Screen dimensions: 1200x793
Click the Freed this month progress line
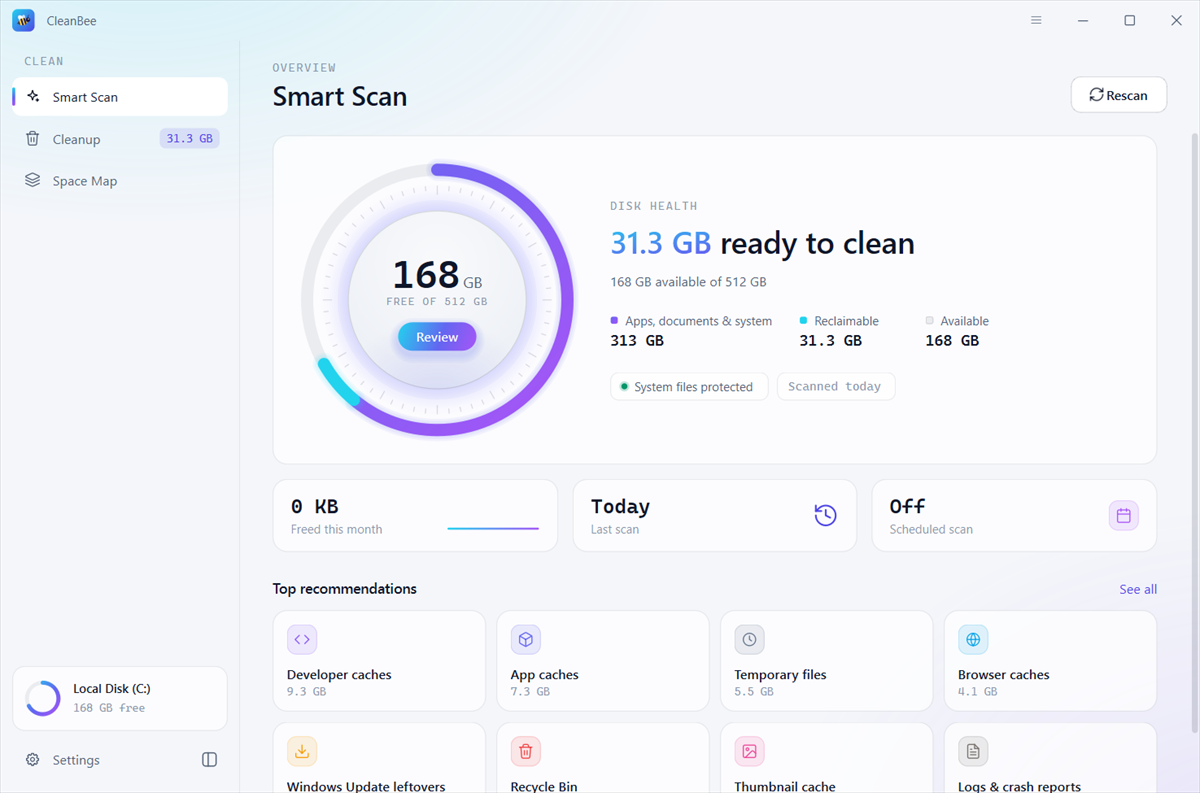[493, 528]
